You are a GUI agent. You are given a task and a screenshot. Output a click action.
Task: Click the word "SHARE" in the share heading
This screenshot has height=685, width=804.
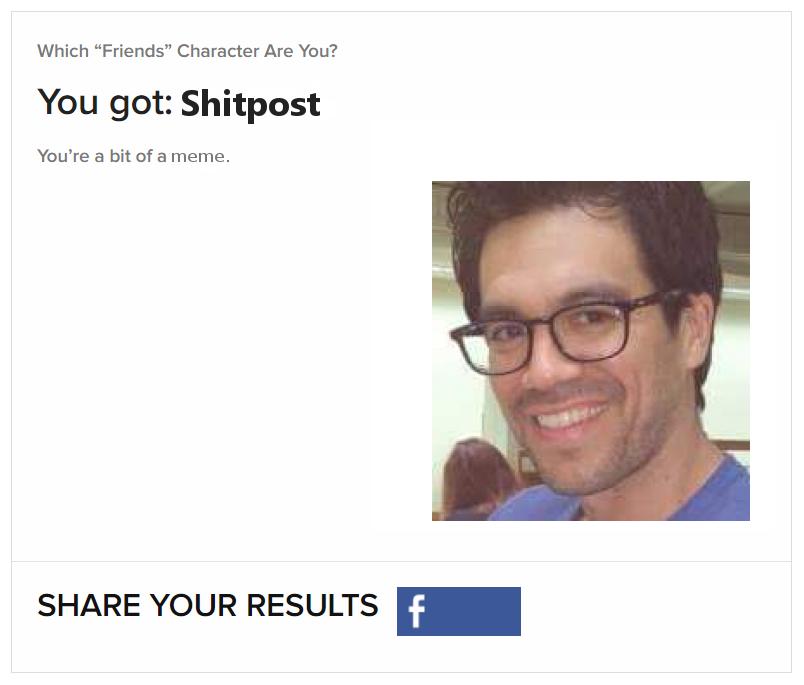88,605
